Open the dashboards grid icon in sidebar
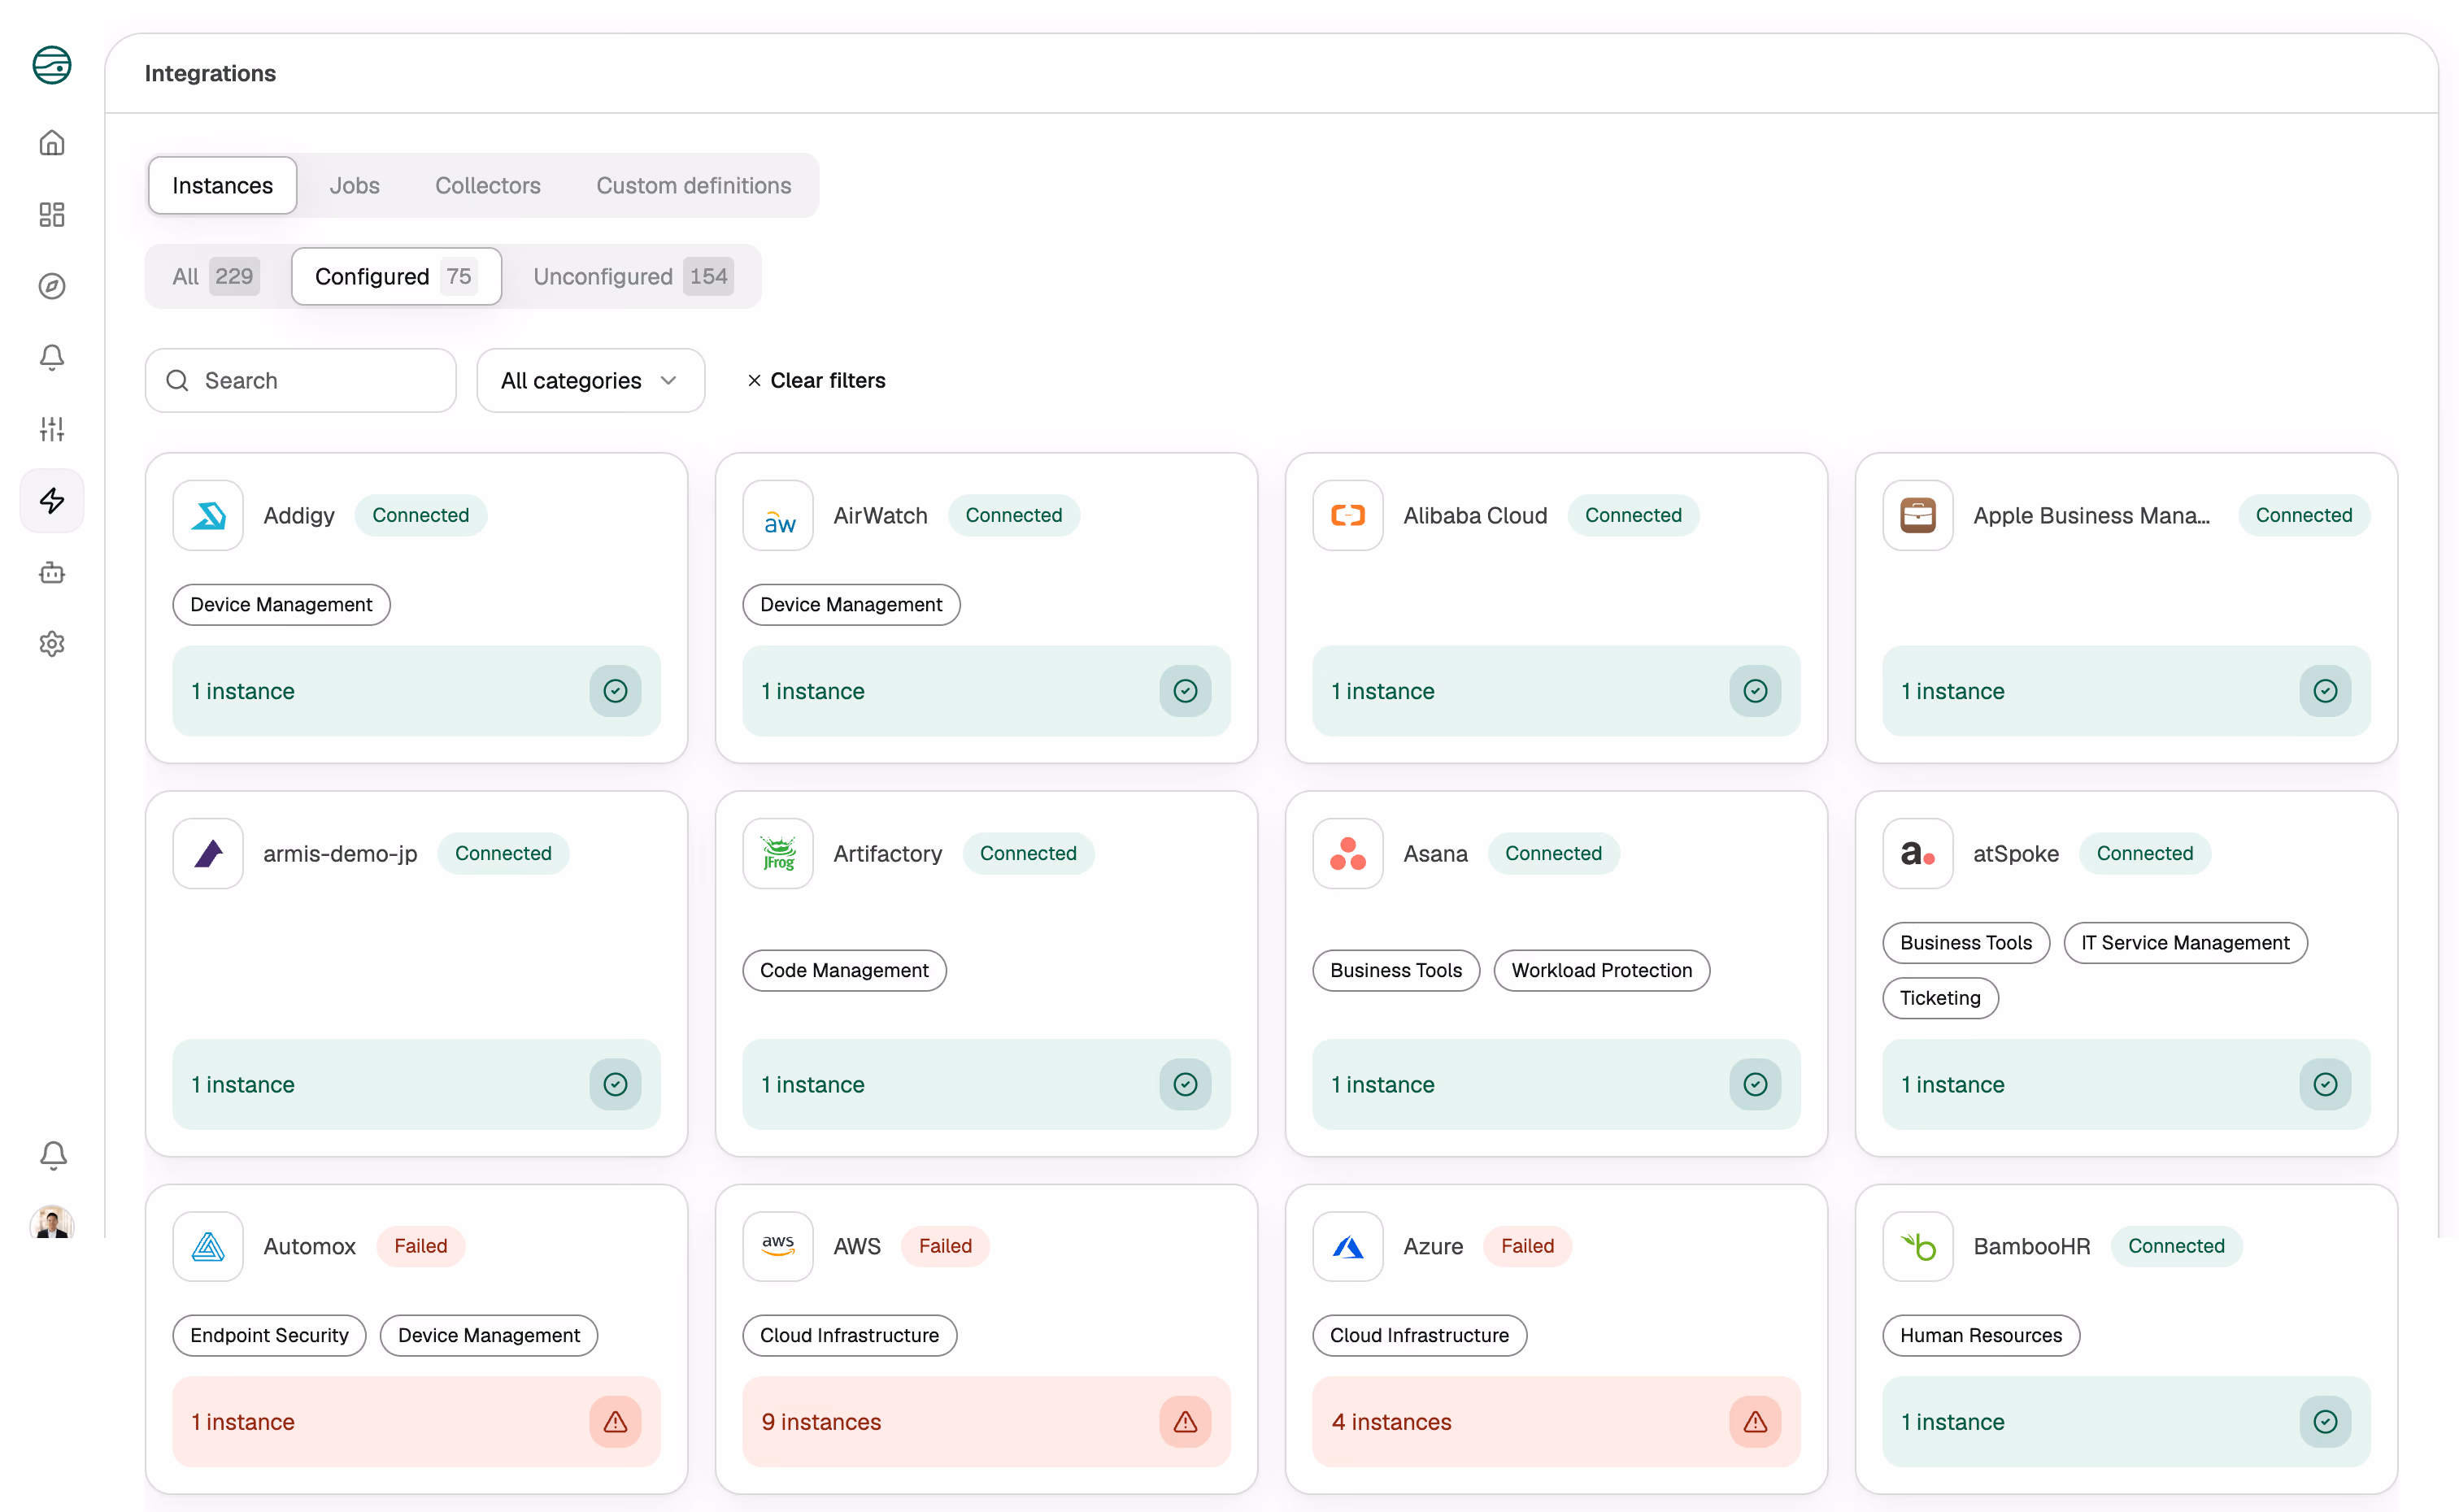 click(52, 215)
